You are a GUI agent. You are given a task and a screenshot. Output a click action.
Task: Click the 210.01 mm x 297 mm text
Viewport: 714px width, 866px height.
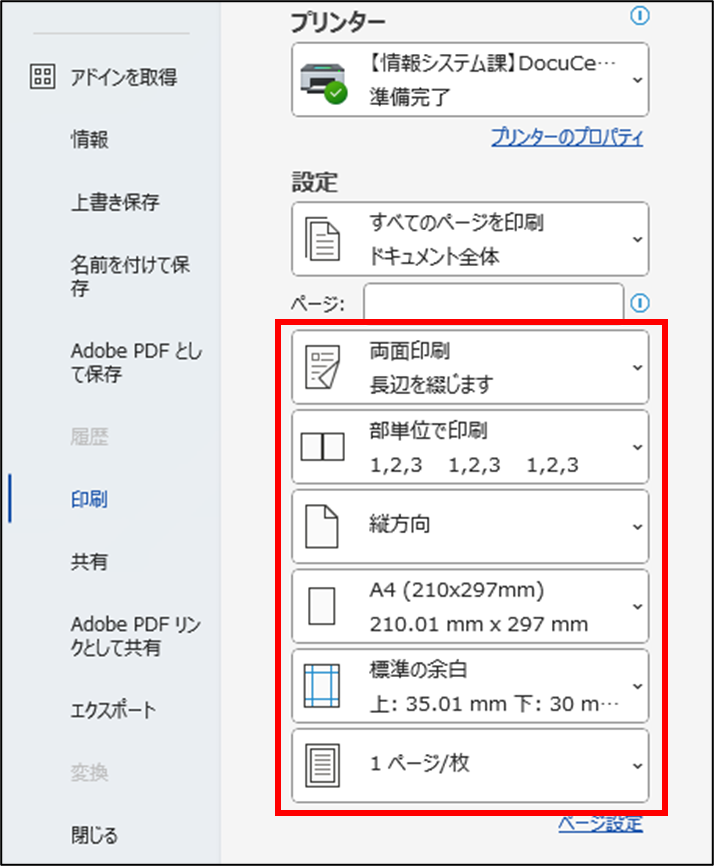pos(479,624)
